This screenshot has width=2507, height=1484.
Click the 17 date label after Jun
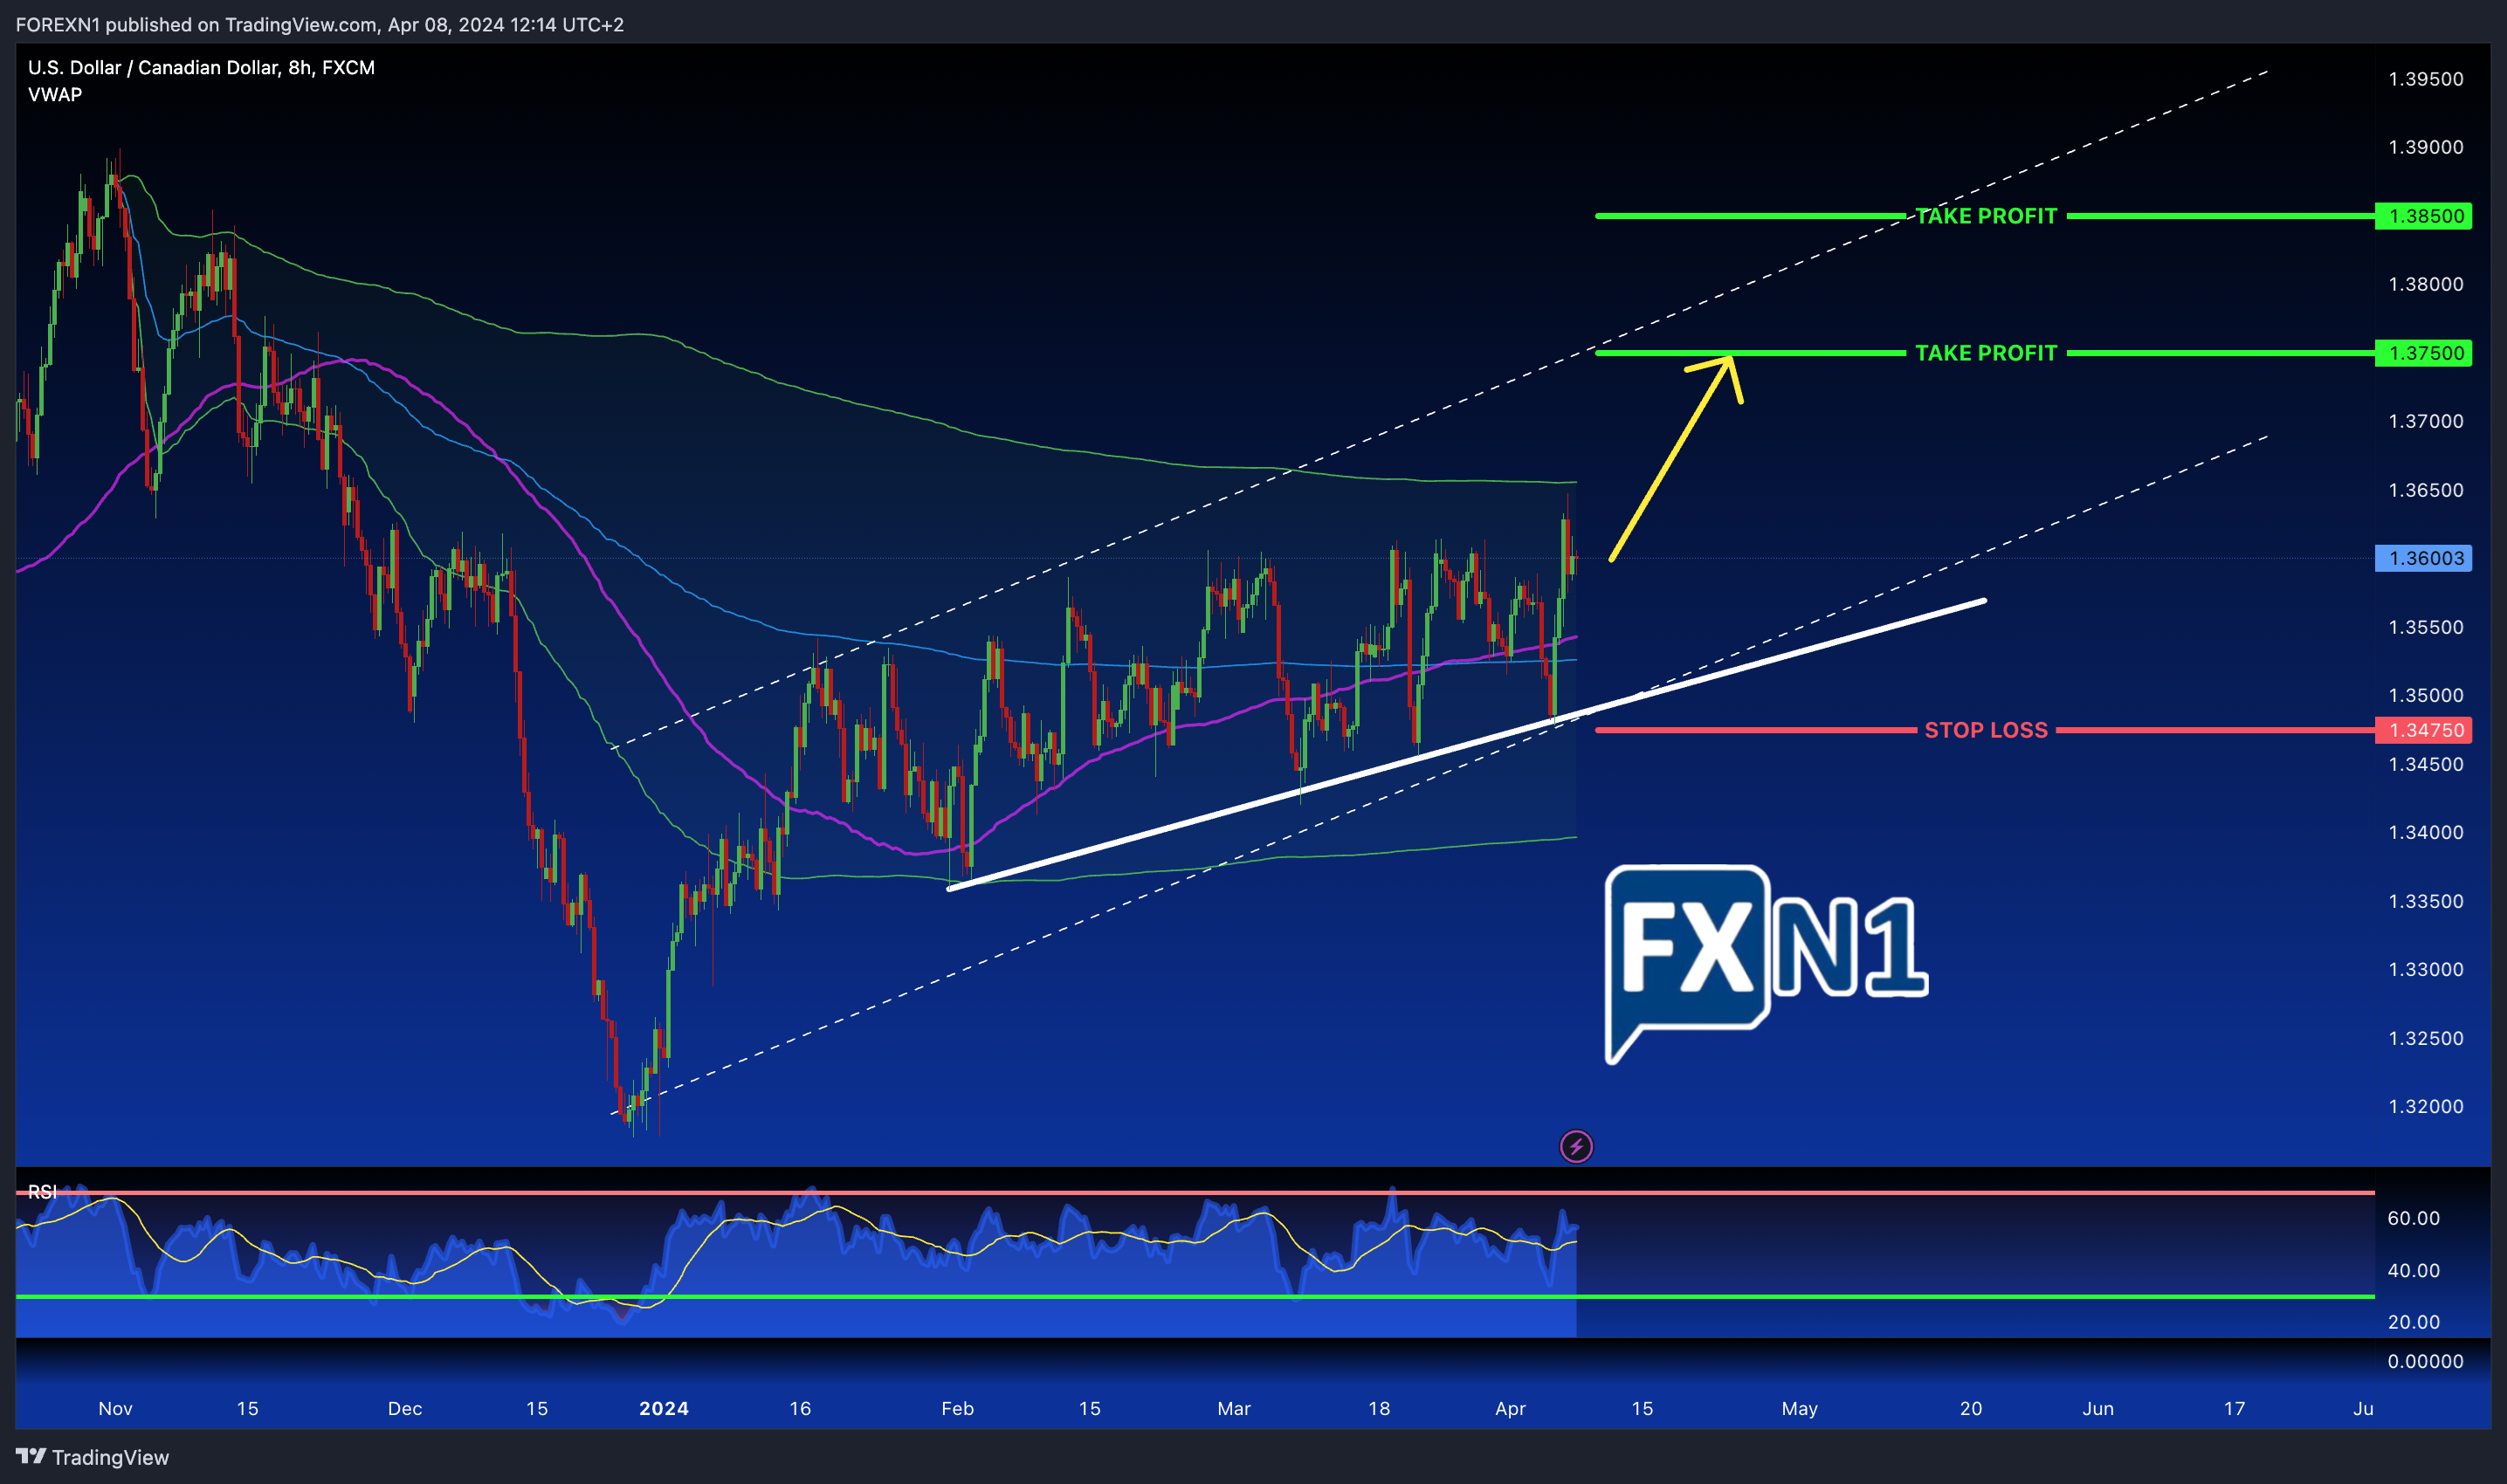click(2234, 1408)
